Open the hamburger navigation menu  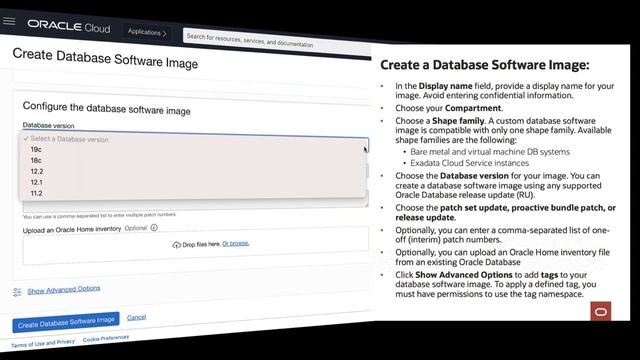tap(9, 21)
